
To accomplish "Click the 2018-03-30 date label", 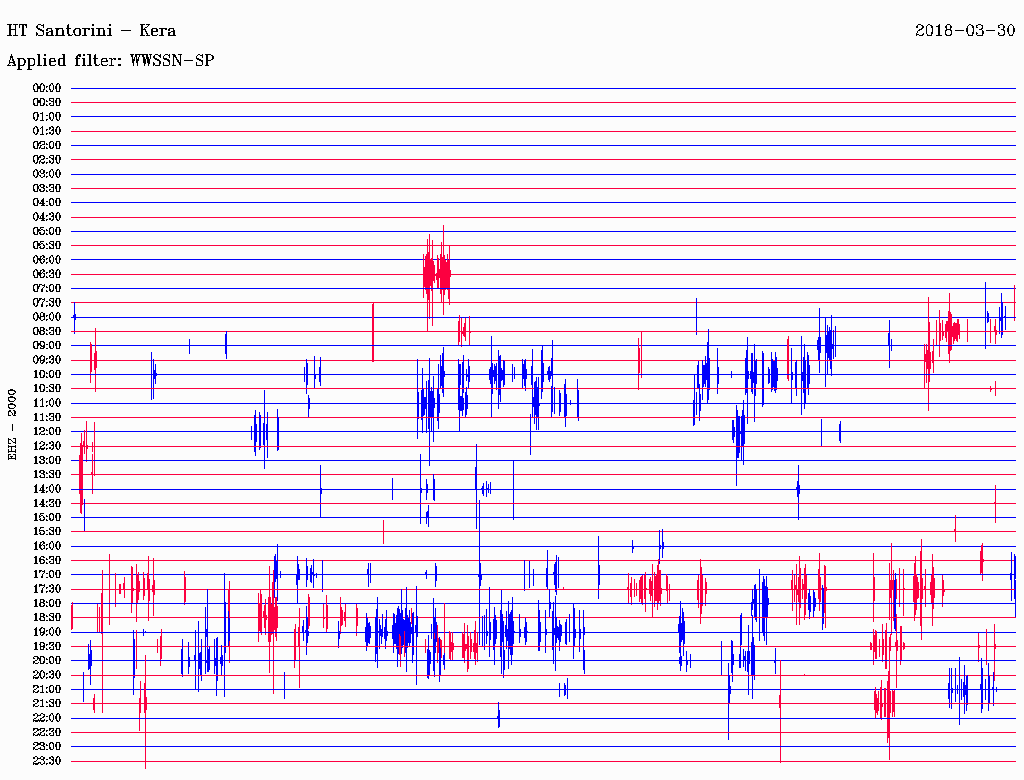I will tap(964, 30).
